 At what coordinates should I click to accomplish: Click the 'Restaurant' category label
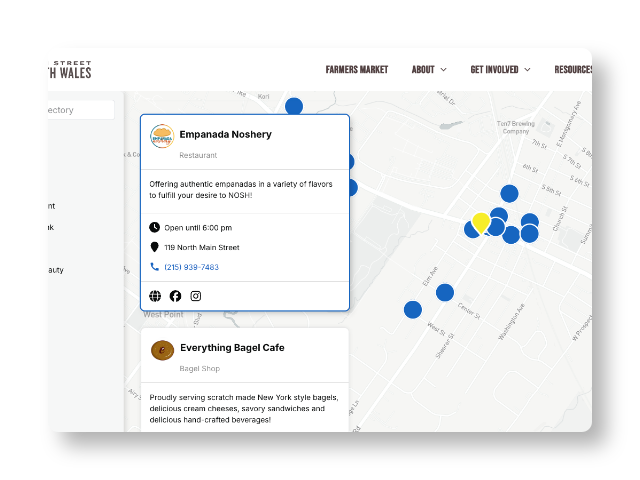click(x=198, y=155)
